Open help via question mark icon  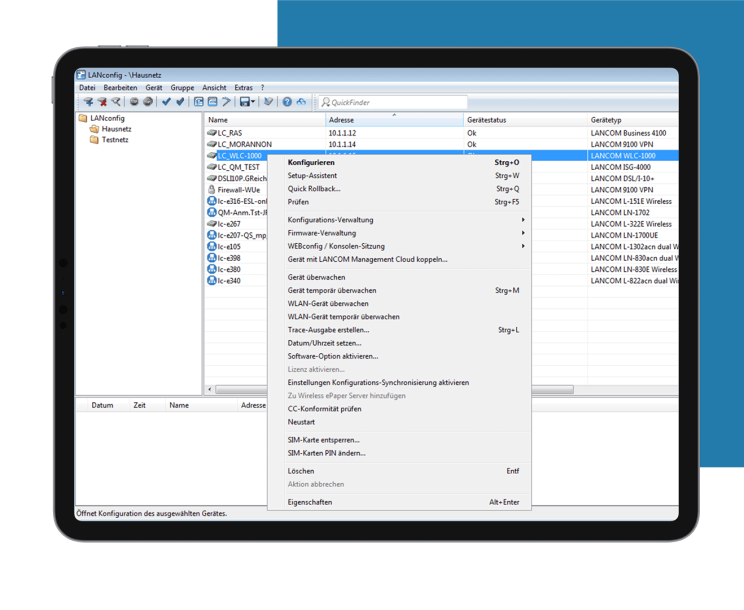pyautogui.click(x=287, y=102)
